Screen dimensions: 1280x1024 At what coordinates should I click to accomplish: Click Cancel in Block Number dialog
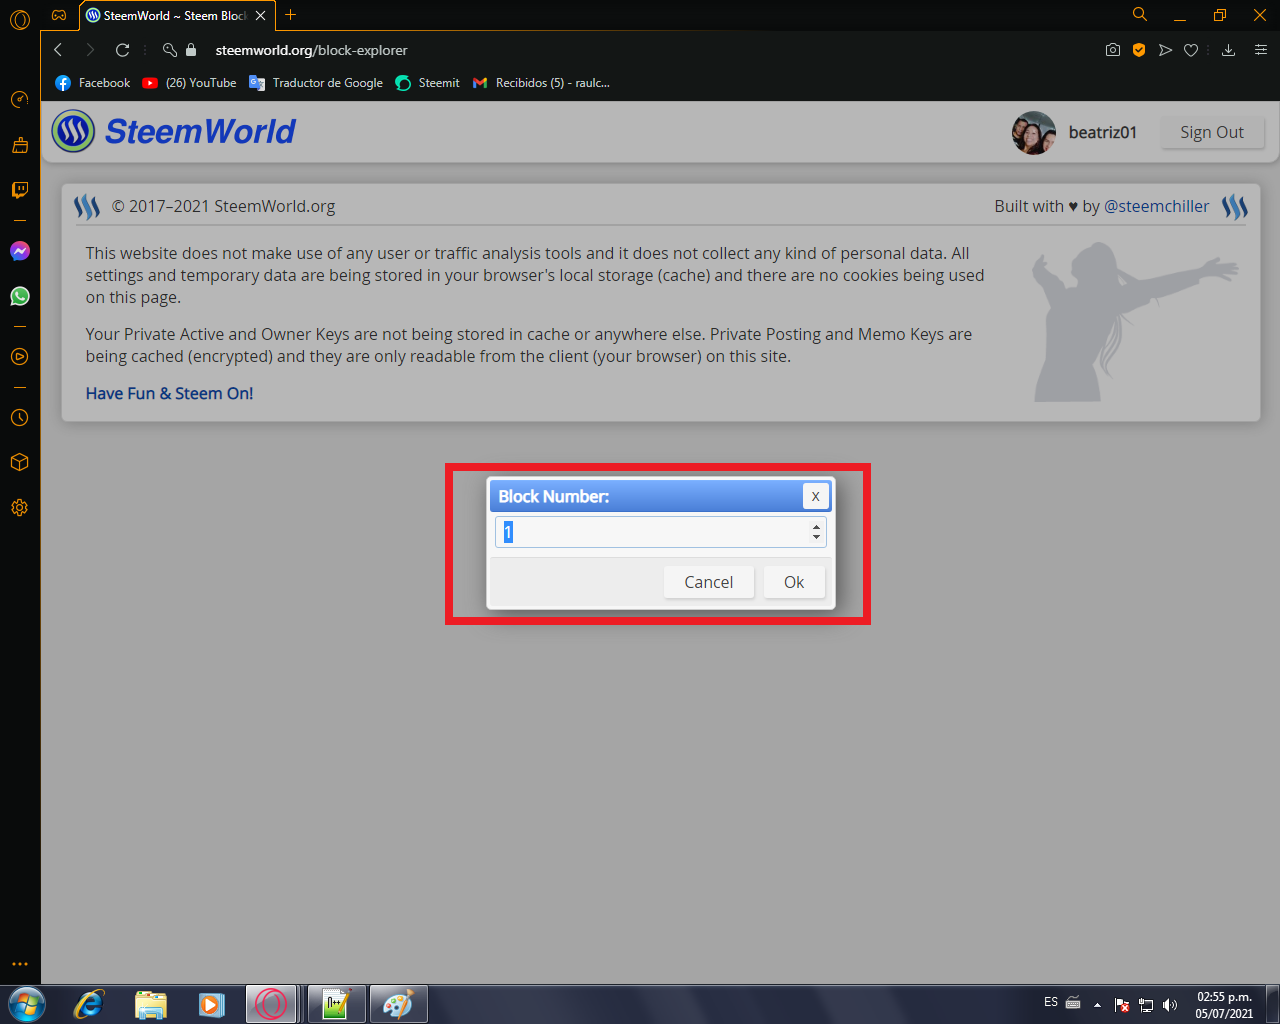[708, 582]
